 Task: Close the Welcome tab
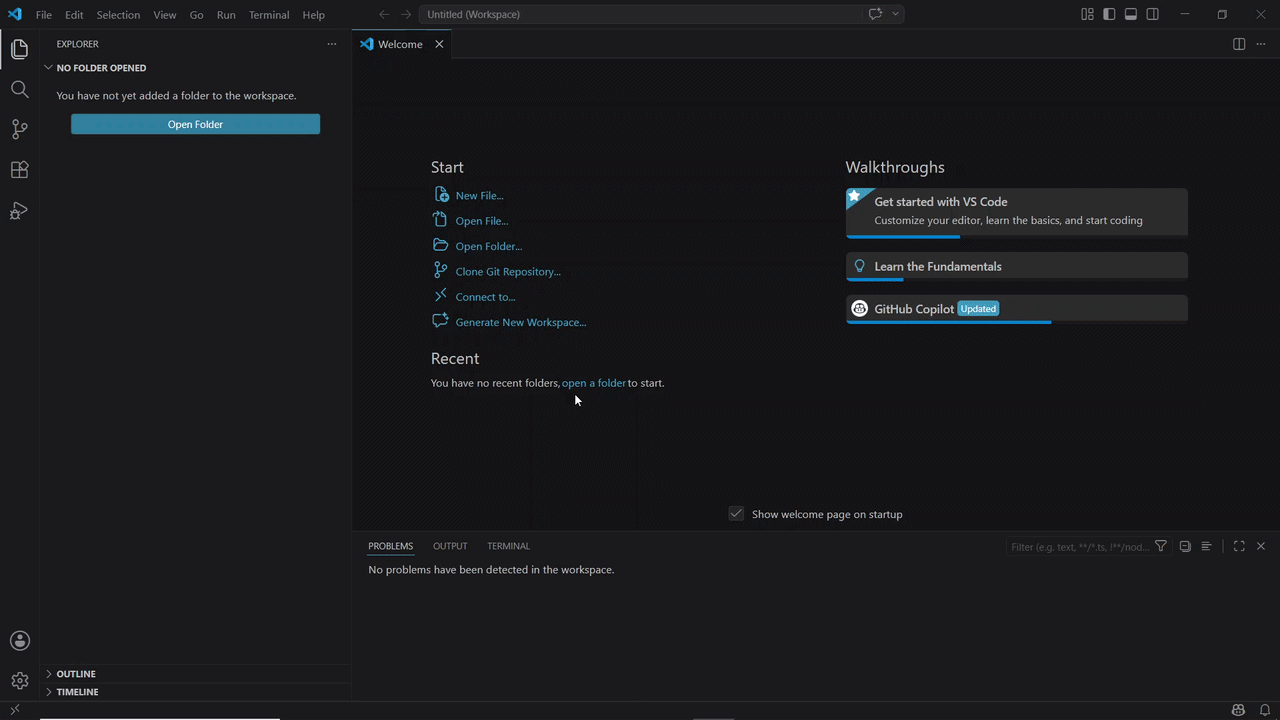pos(439,44)
